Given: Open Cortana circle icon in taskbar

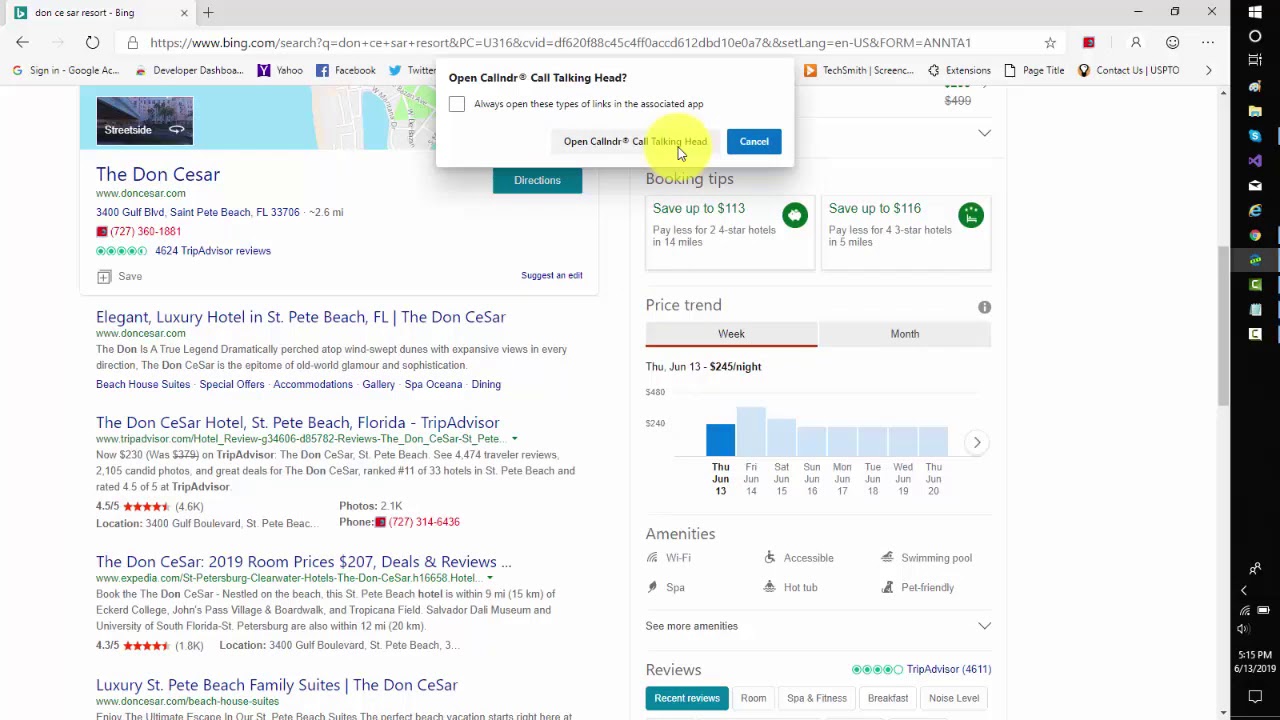Looking at the screenshot, I should (1255, 36).
